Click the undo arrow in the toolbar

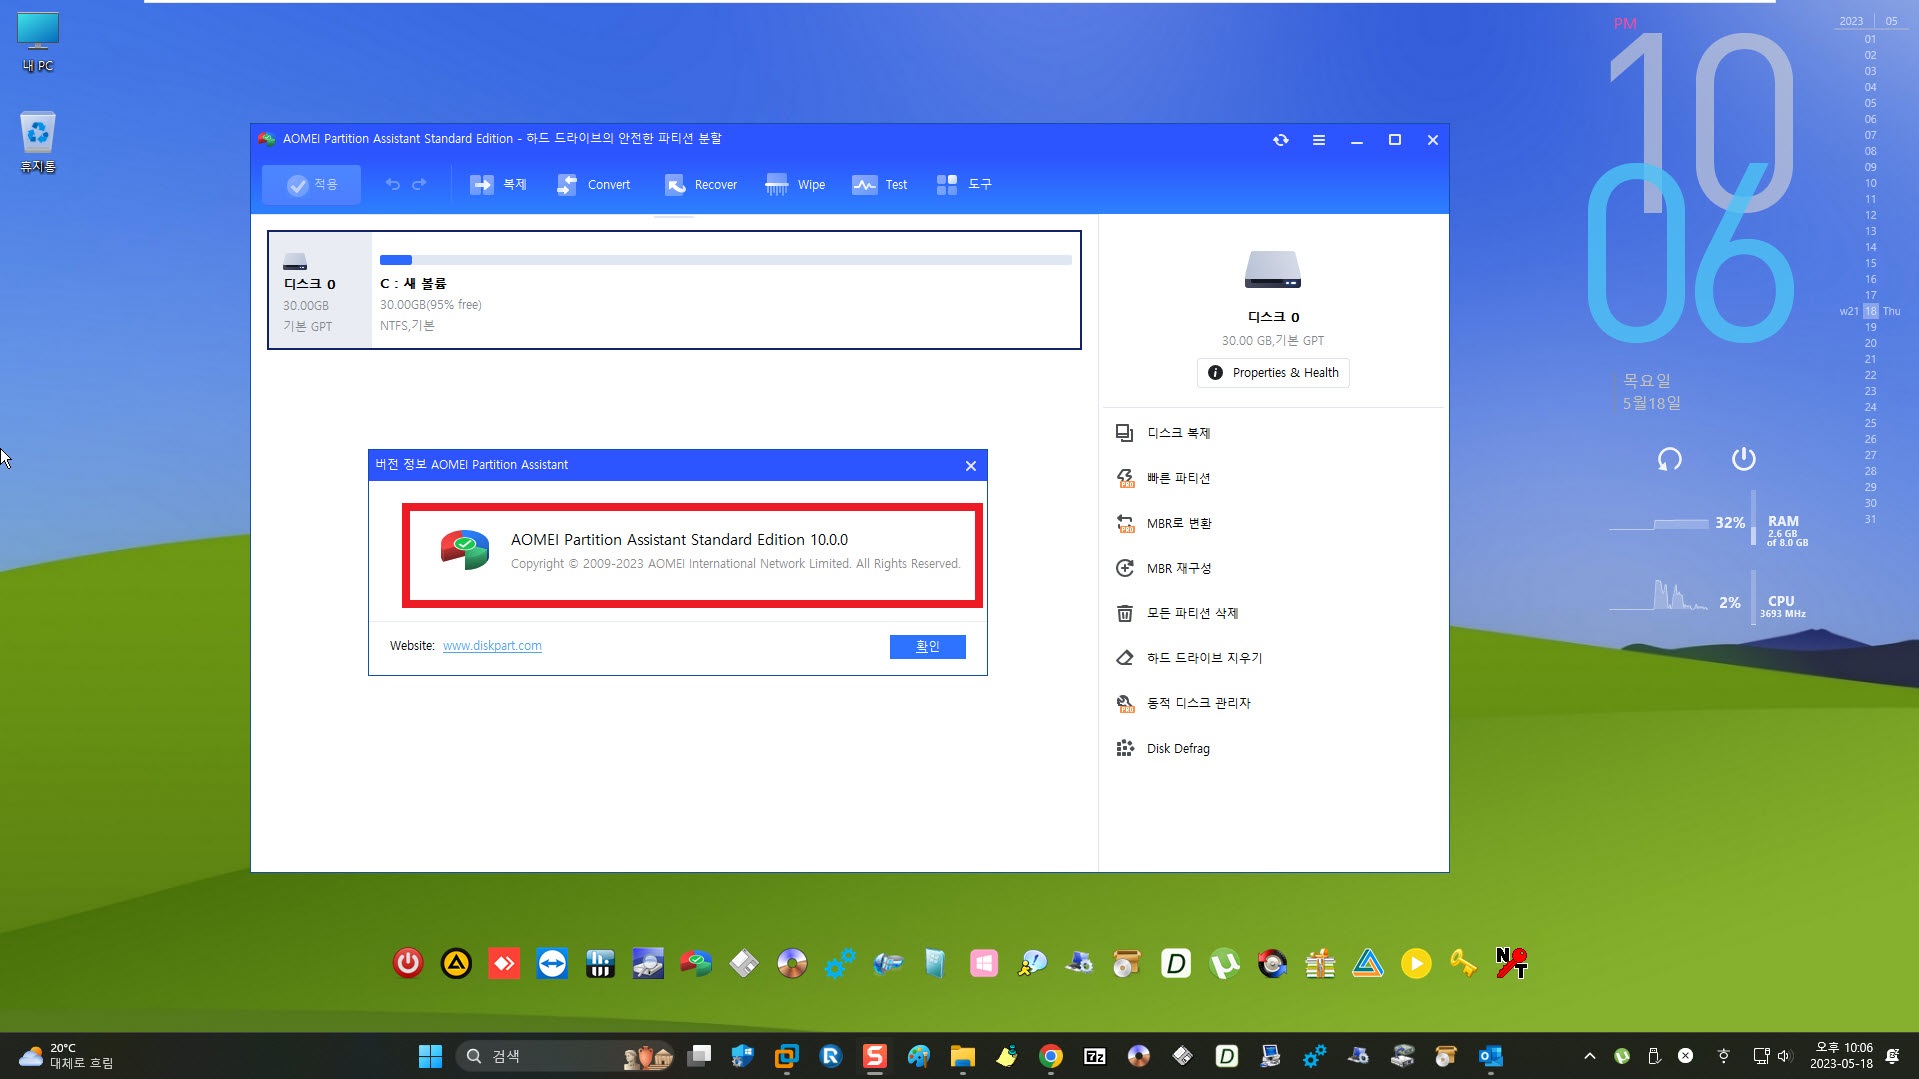coord(393,184)
